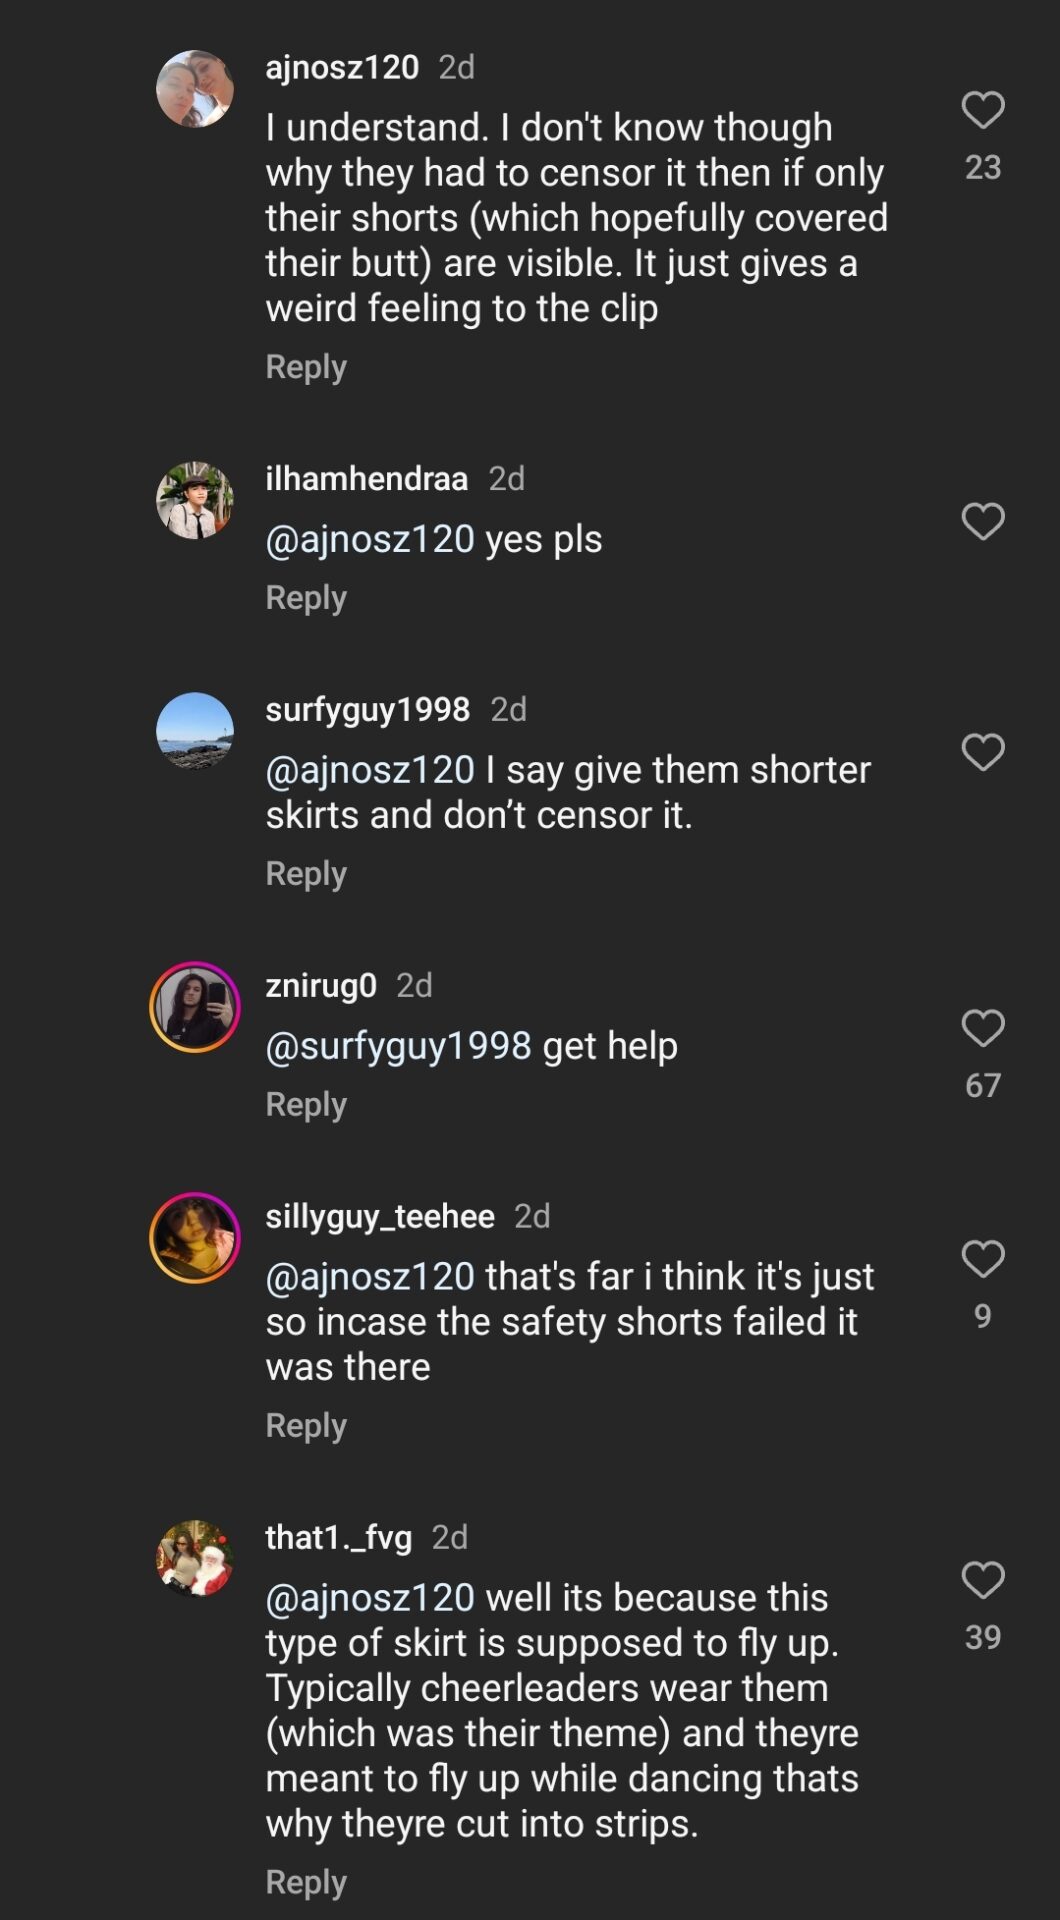
Task: Reply to ajnosz120's comment
Action: (306, 366)
